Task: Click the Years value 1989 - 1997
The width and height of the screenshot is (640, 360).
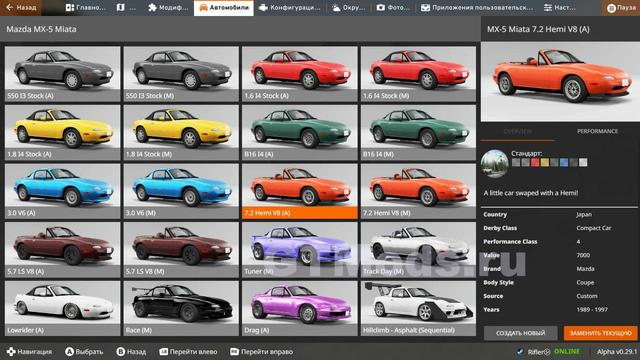Action: pos(592,309)
